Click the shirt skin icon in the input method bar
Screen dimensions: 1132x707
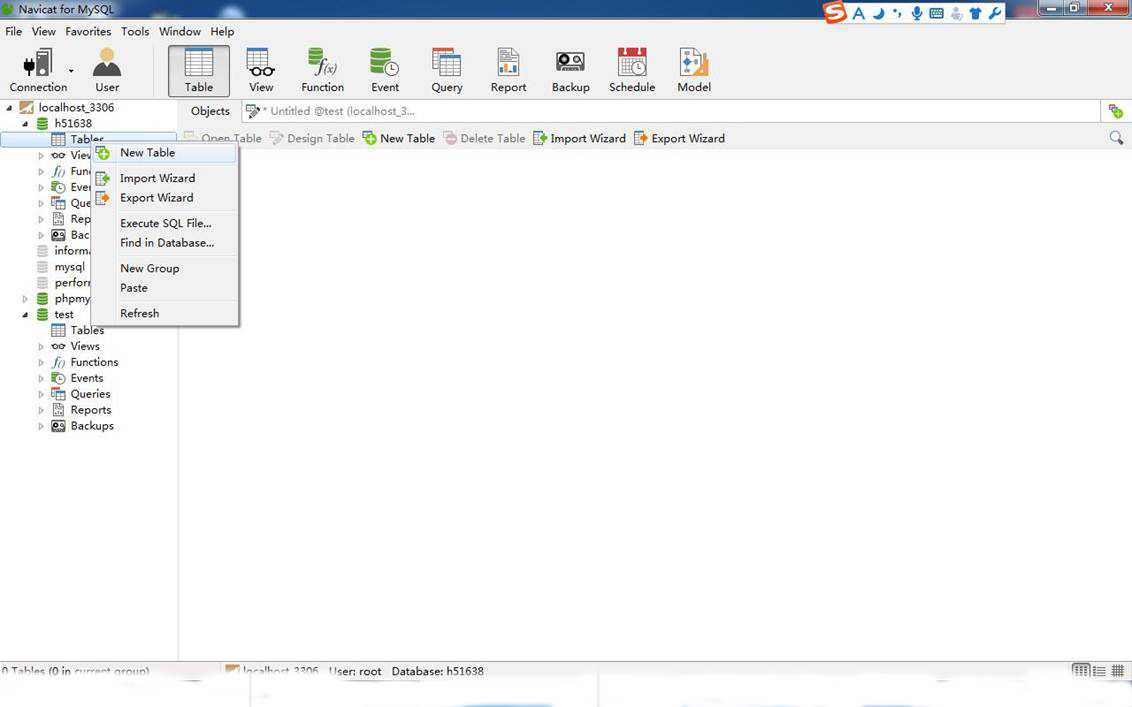point(975,13)
